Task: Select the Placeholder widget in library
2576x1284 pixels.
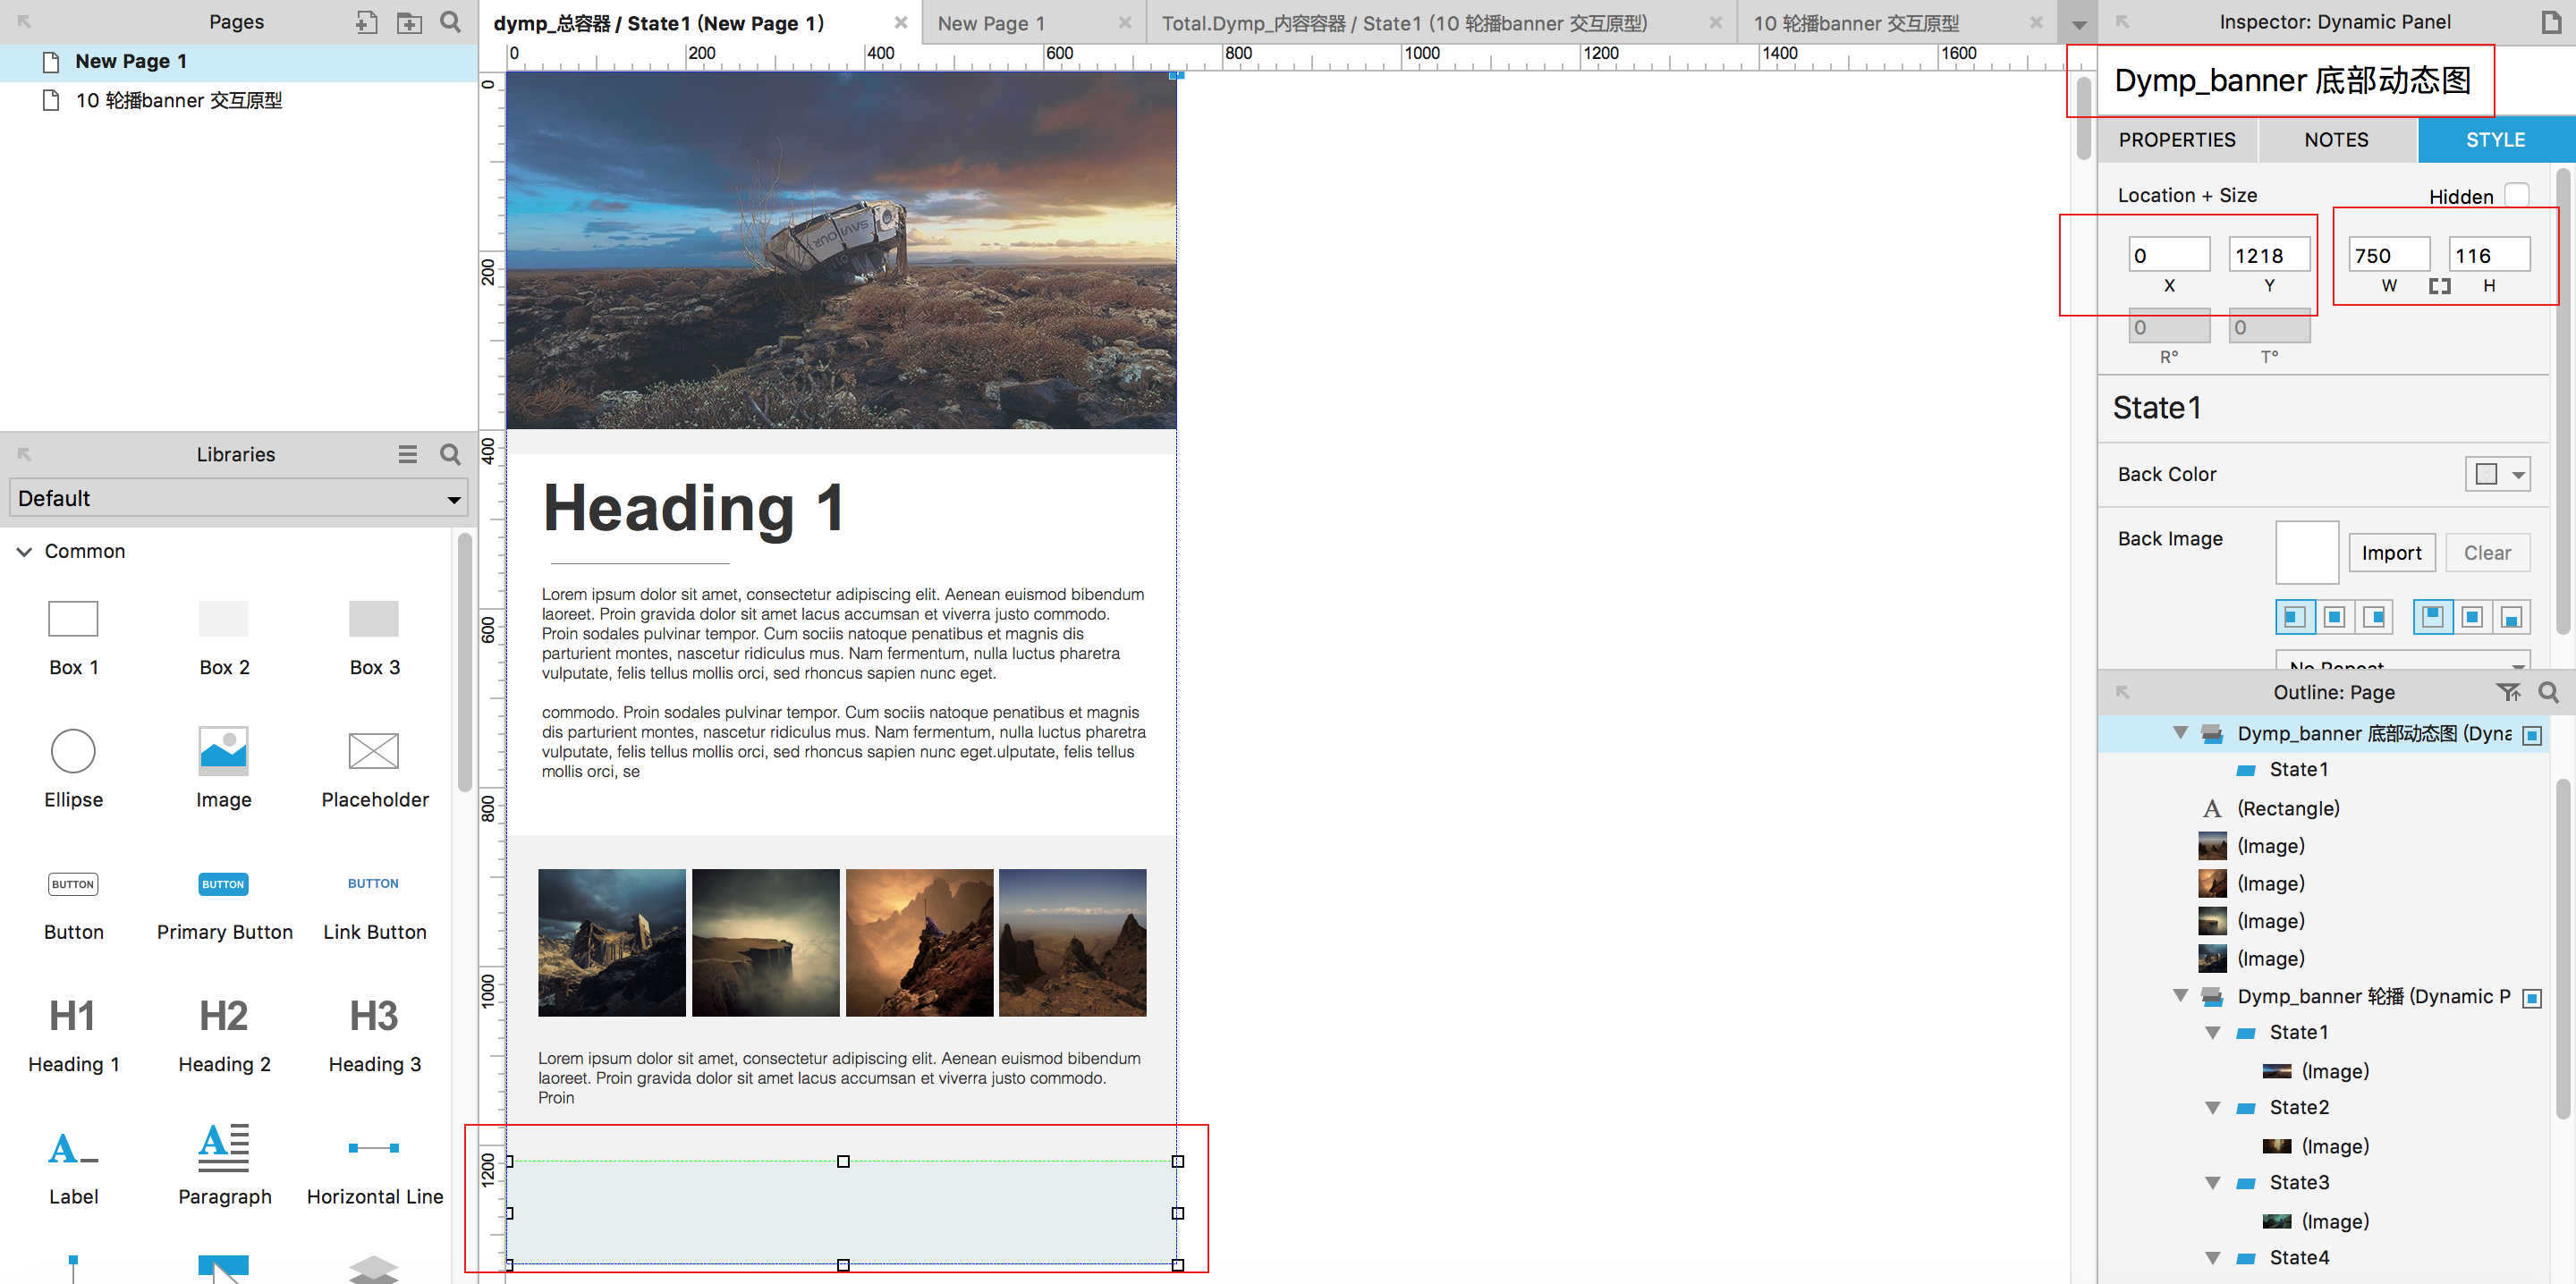Action: click(x=374, y=751)
